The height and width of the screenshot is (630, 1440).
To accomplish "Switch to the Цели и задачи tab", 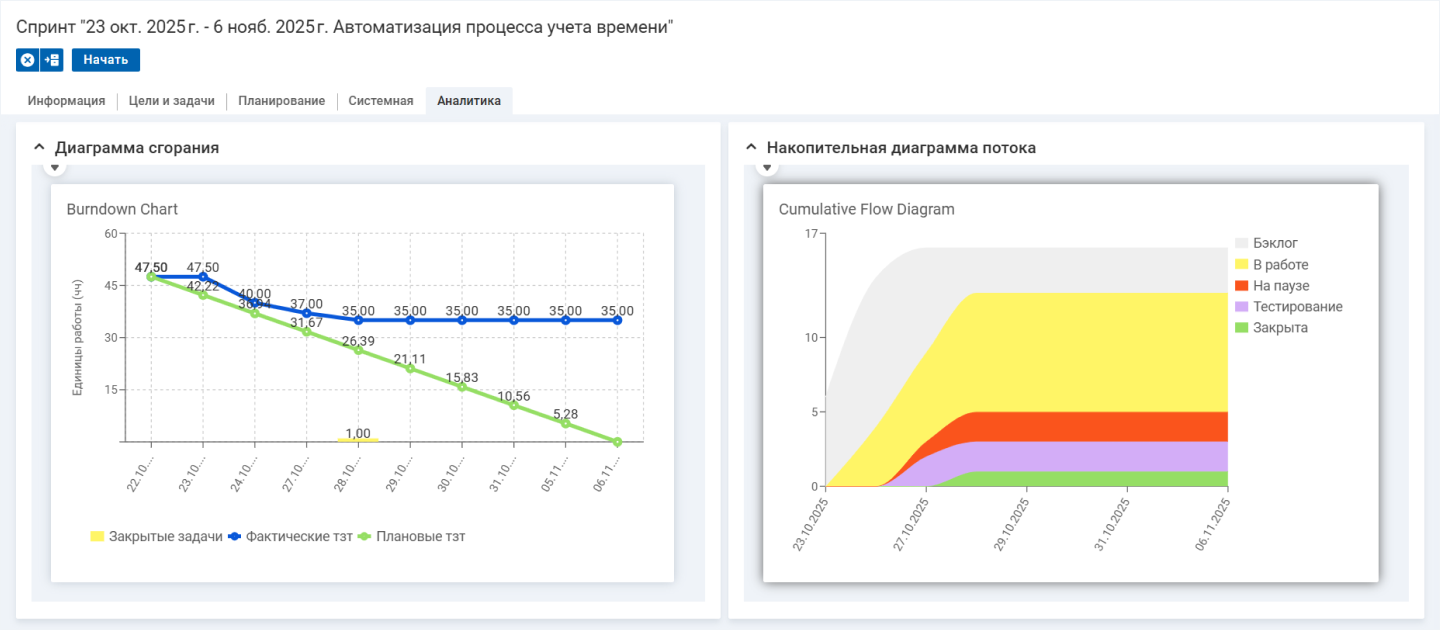I will coord(172,101).
